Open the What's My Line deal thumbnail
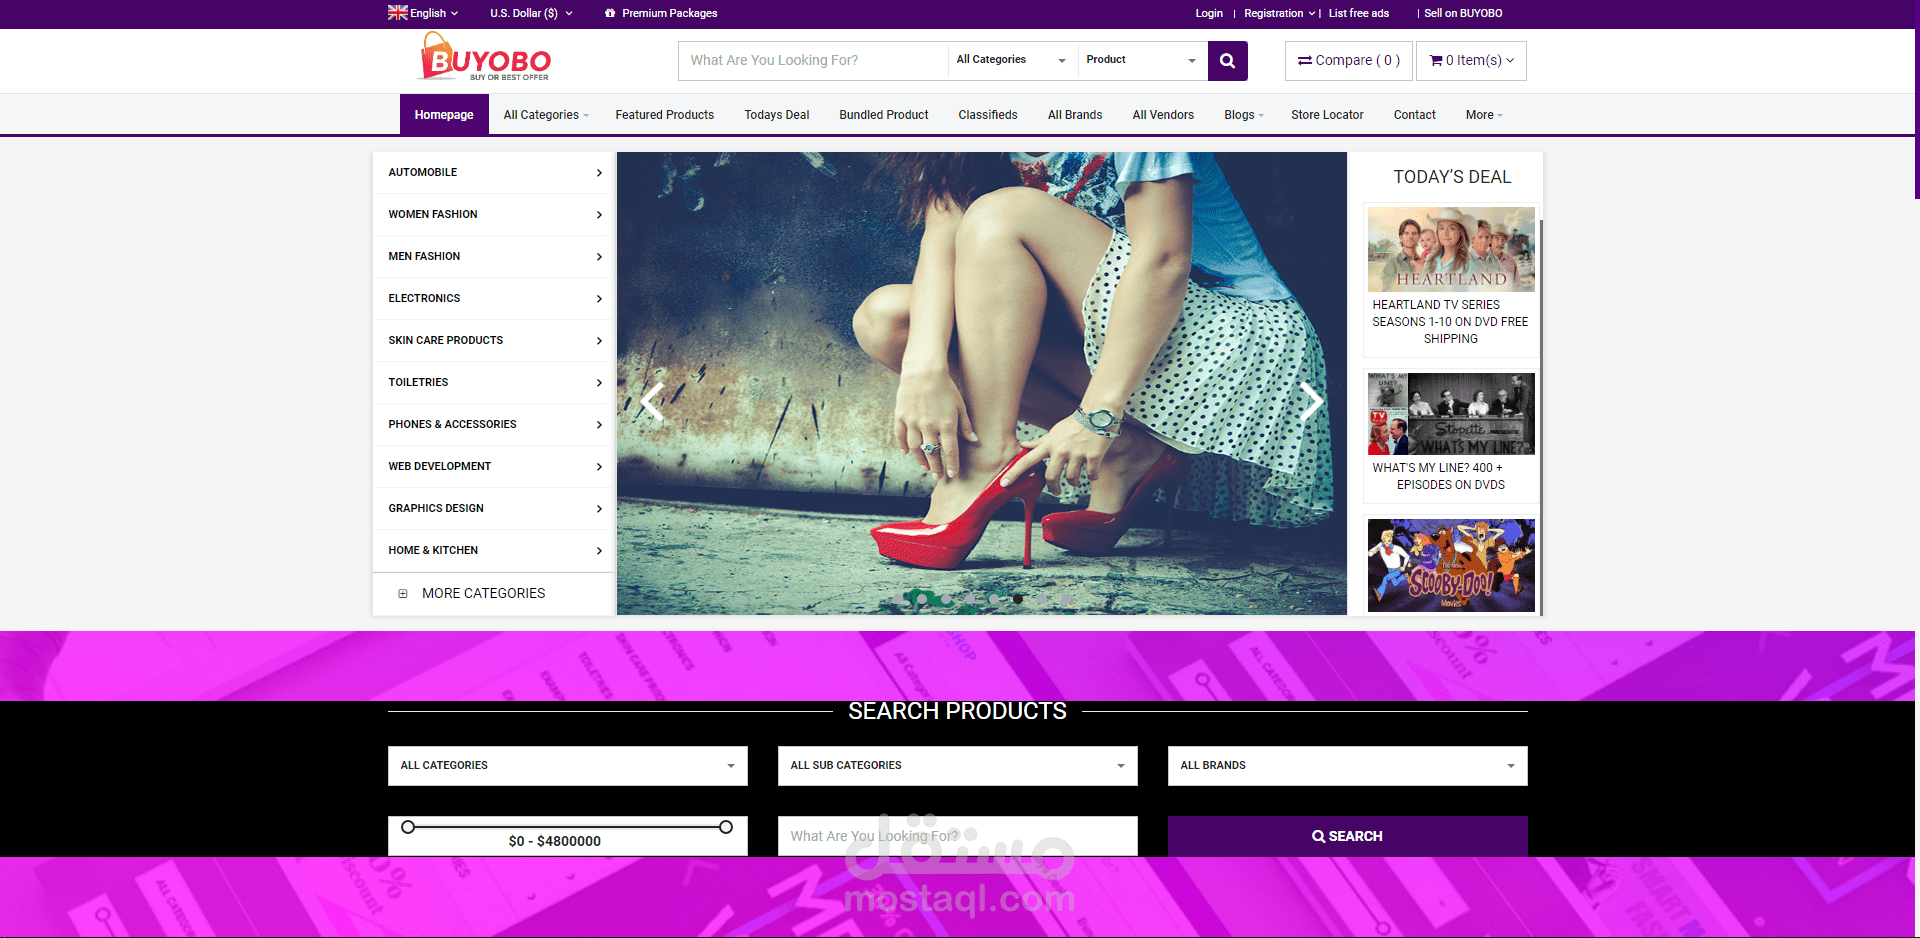 (x=1451, y=414)
